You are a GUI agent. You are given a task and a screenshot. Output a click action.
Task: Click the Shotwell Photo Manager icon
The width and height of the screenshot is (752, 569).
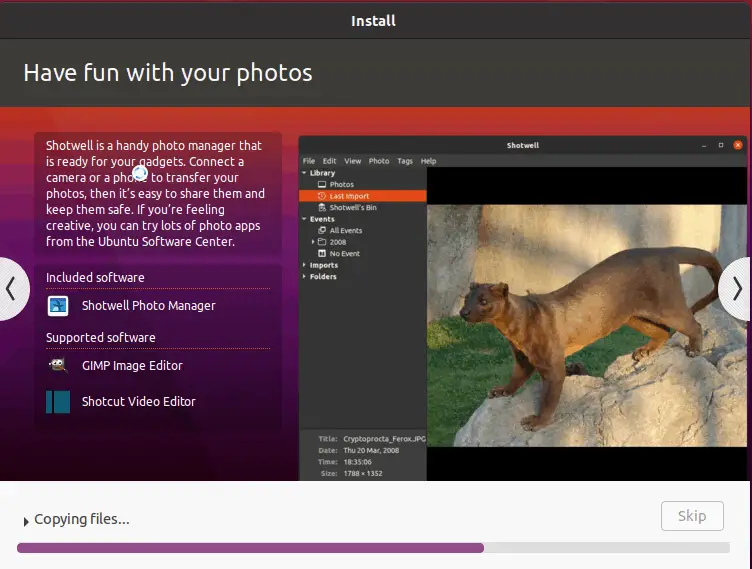pyautogui.click(x=58, y=306)
